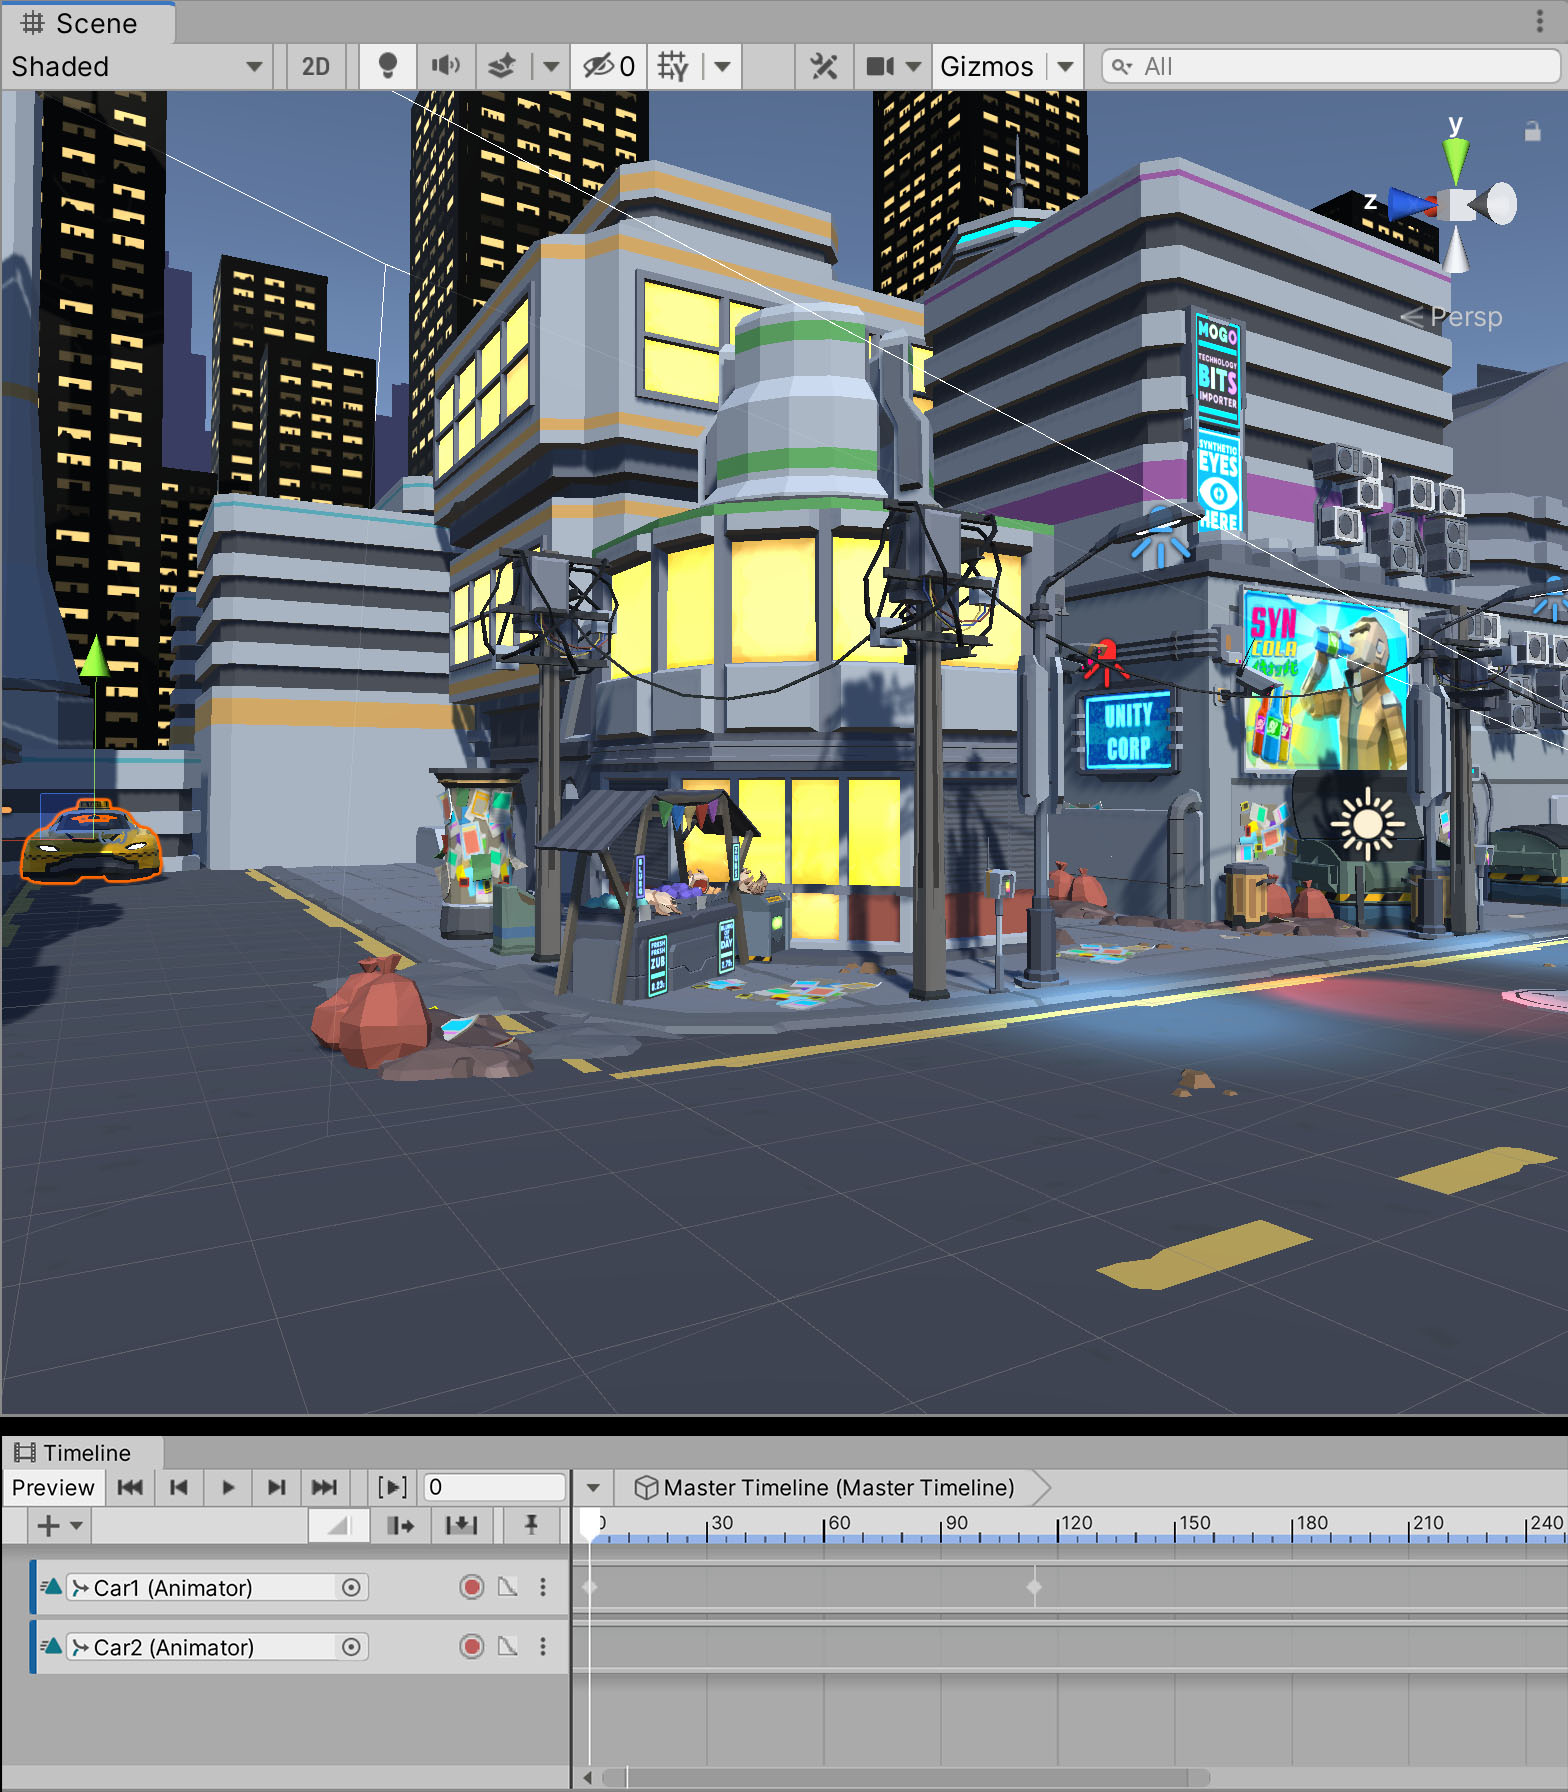Show the curves view for the Car2 track
This screenshot has width=1568, height=1792.
pos(508,1647)
